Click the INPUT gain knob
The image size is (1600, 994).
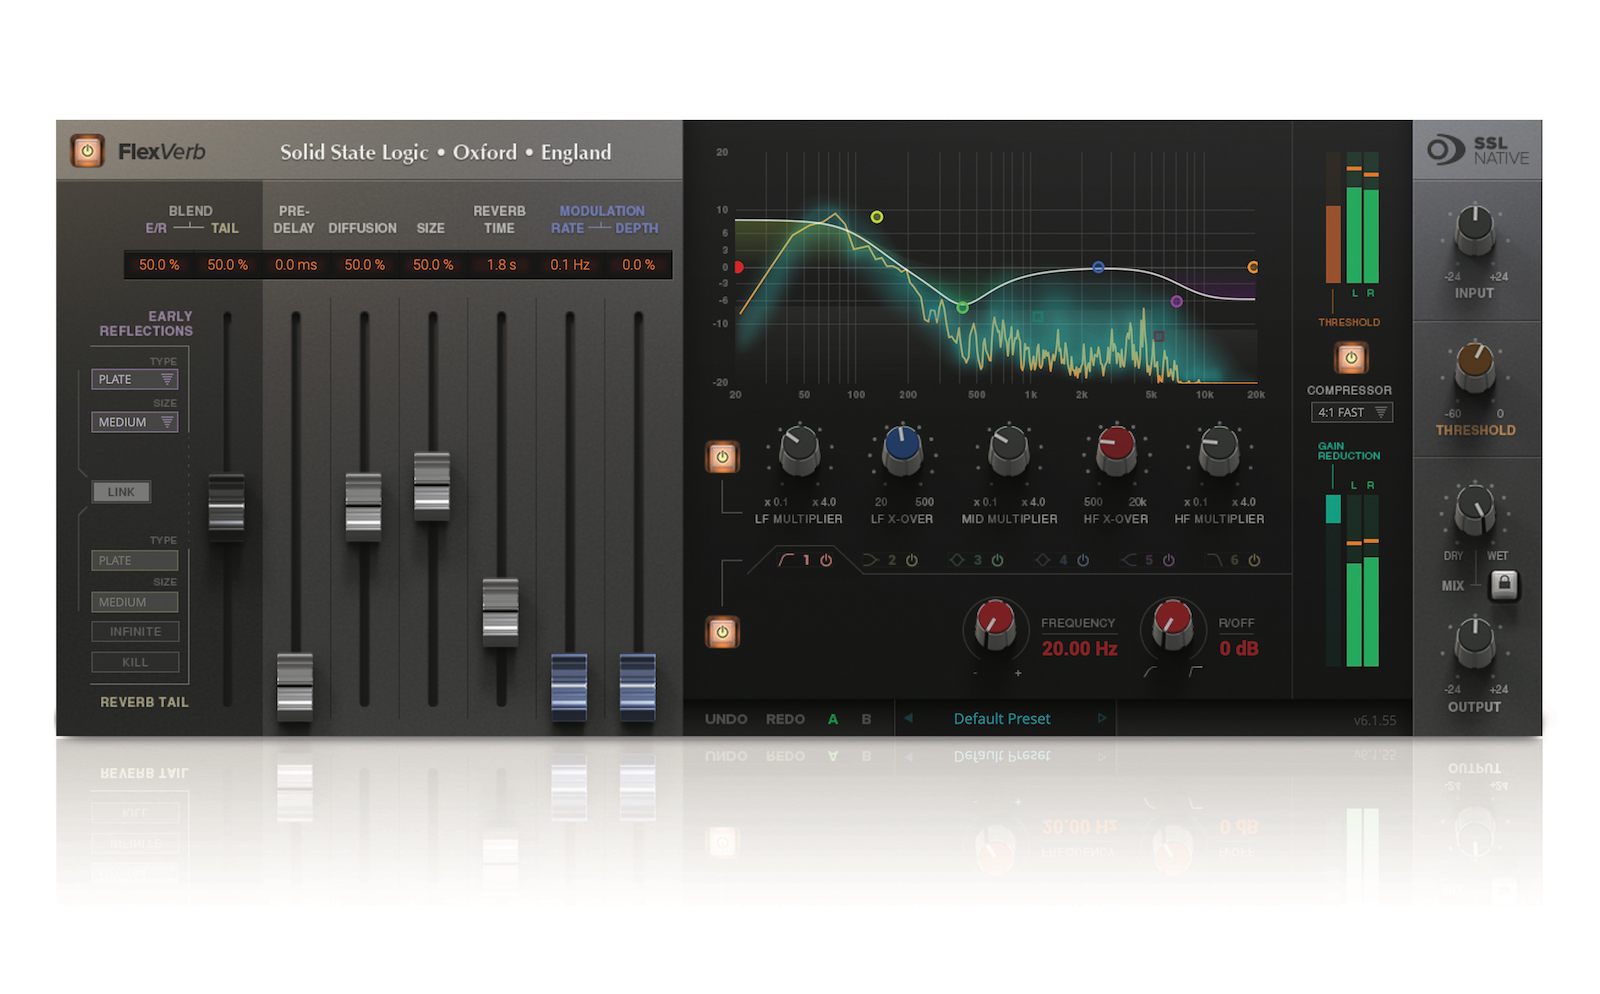click(x=1475, y=231)
